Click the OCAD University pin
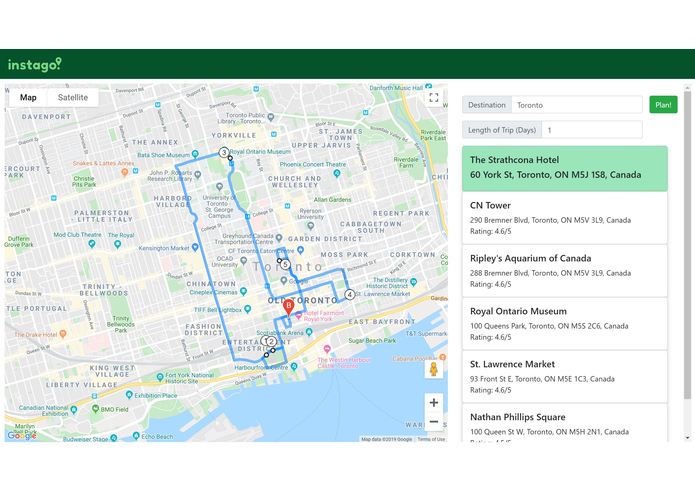The image size is (695, 494). [x=243, y=261]
